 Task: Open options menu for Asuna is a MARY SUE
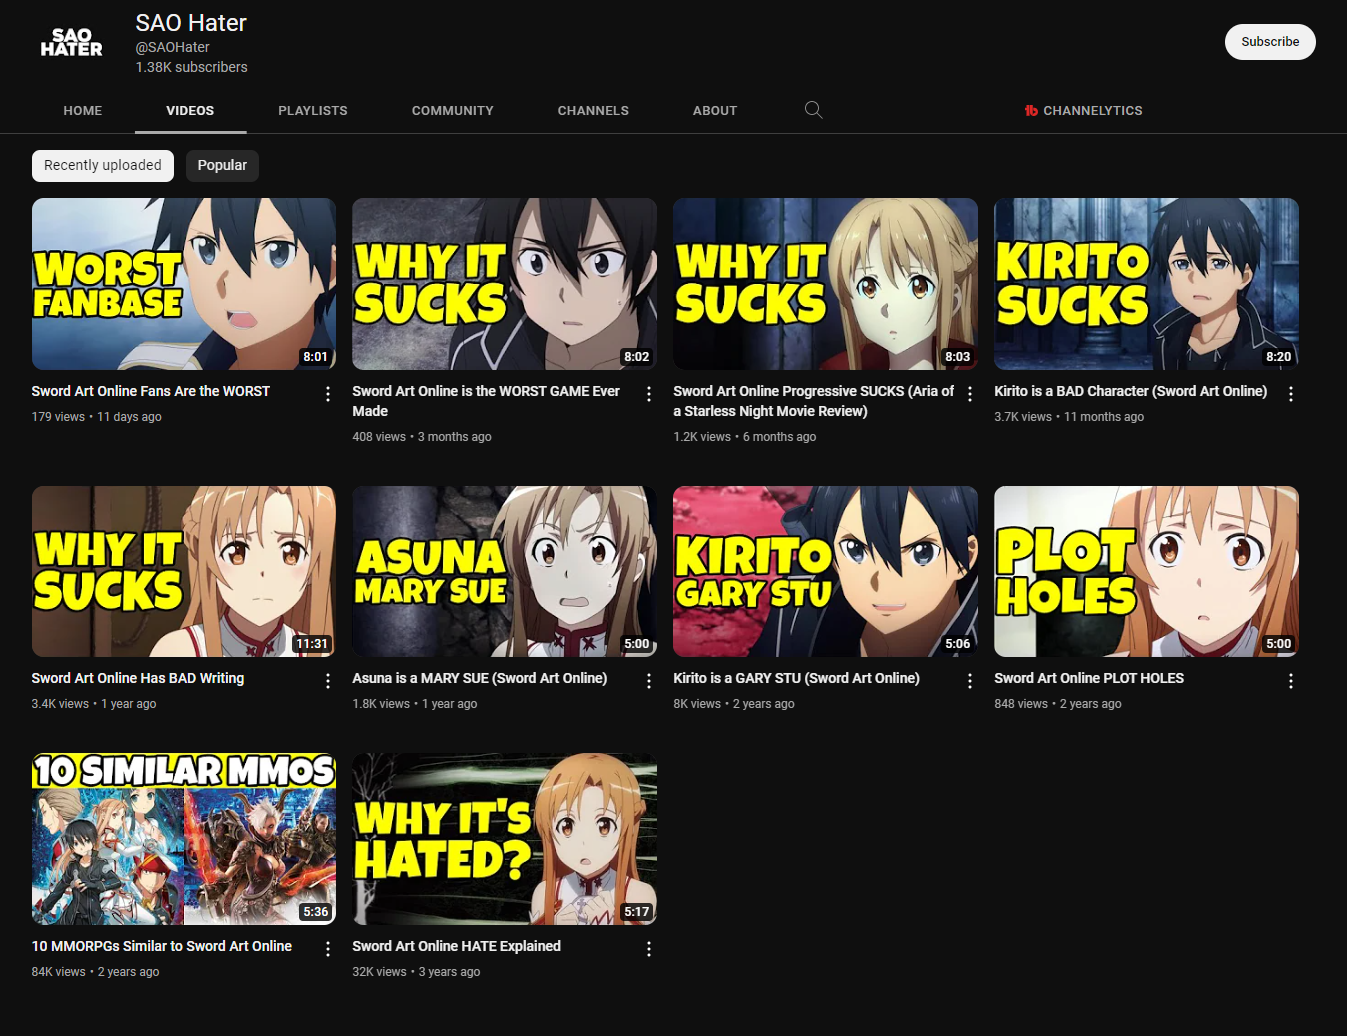tap(649, 681)
